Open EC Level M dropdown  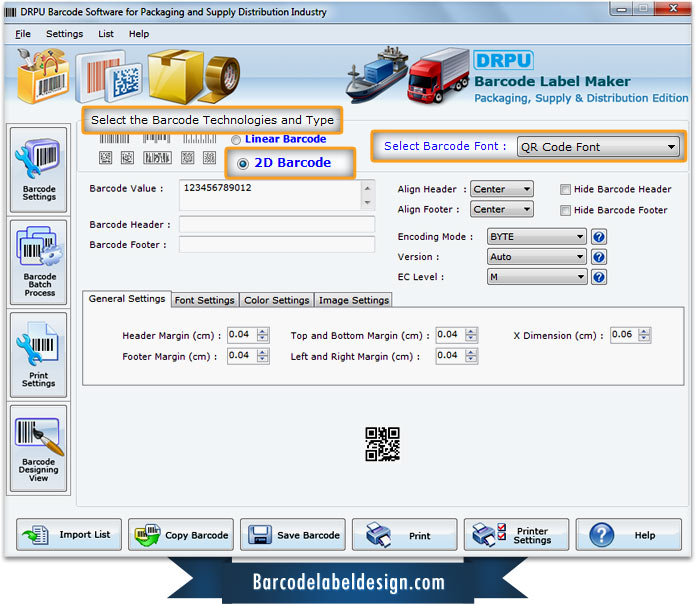point(536,277)
